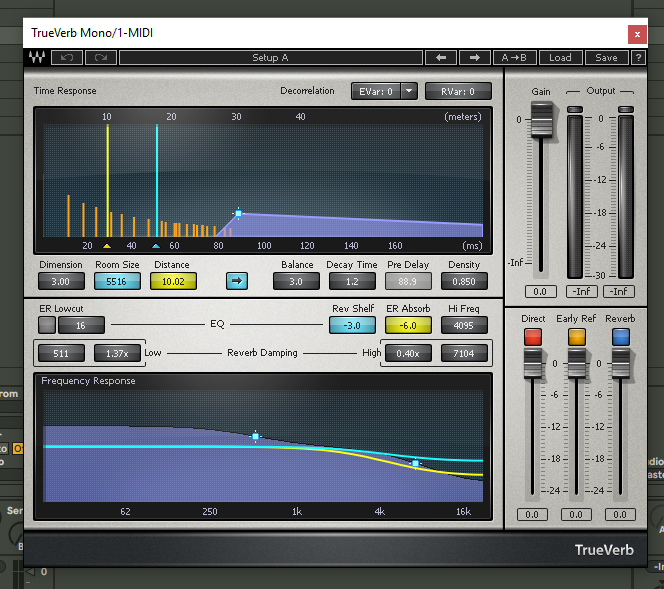The width and height of the screenshot is (664, 589).
Task: Click the low damping ratio 1.37x
Action: click(117, 353)
